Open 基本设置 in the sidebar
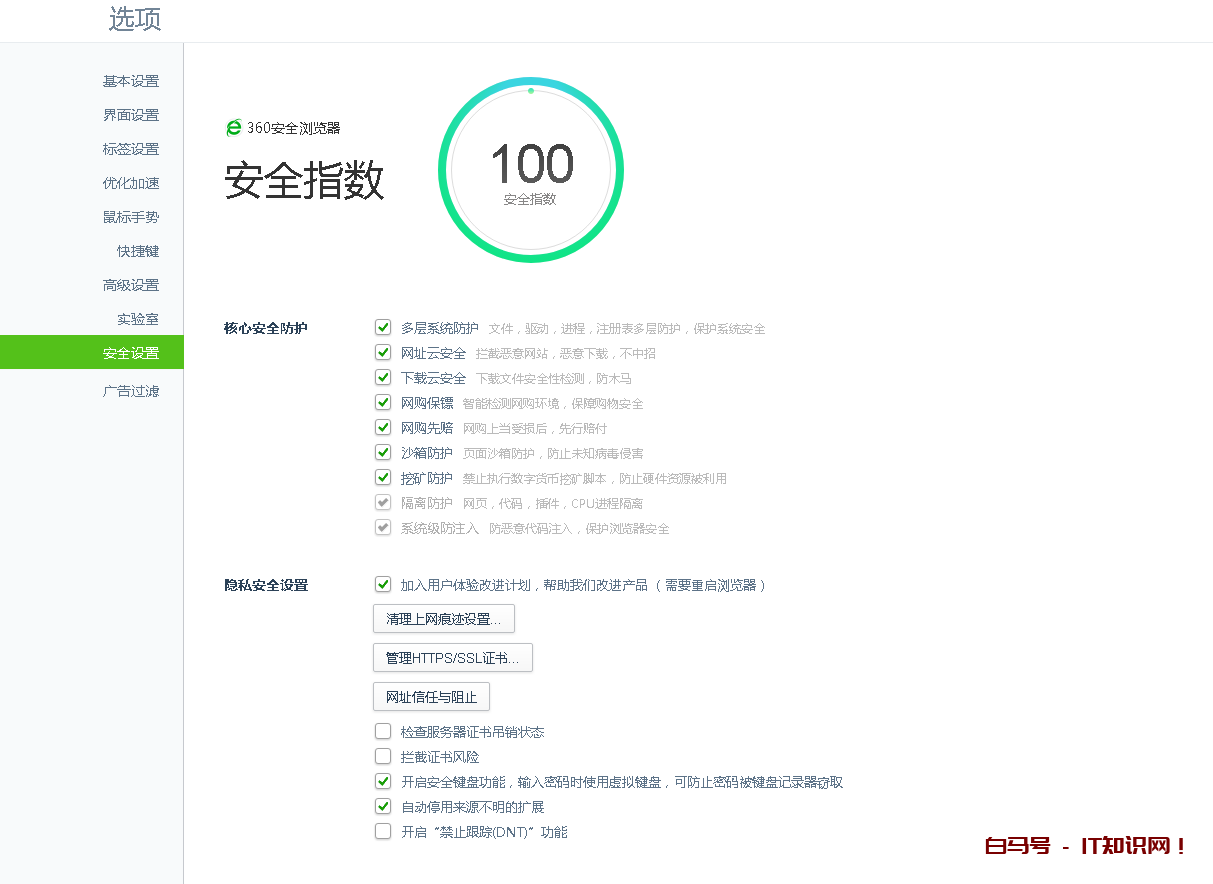 click(x=130, y=81)
